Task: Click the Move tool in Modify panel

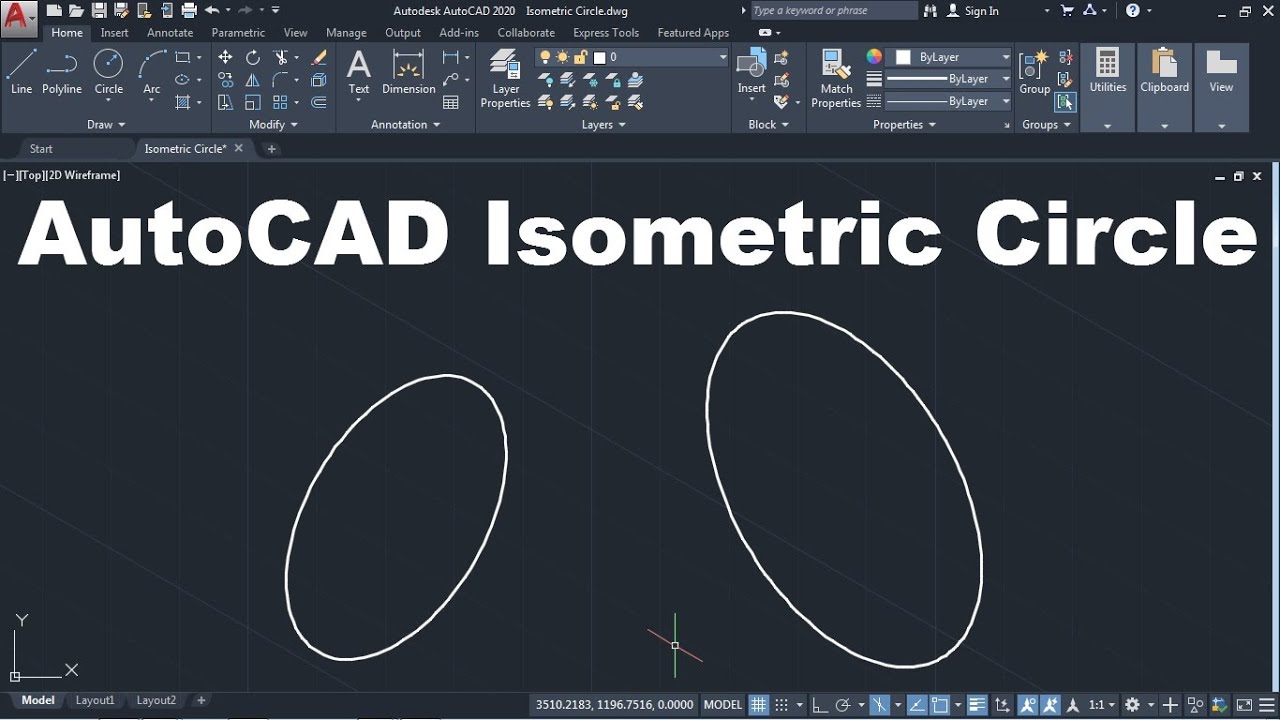Action: pos(225,57)
